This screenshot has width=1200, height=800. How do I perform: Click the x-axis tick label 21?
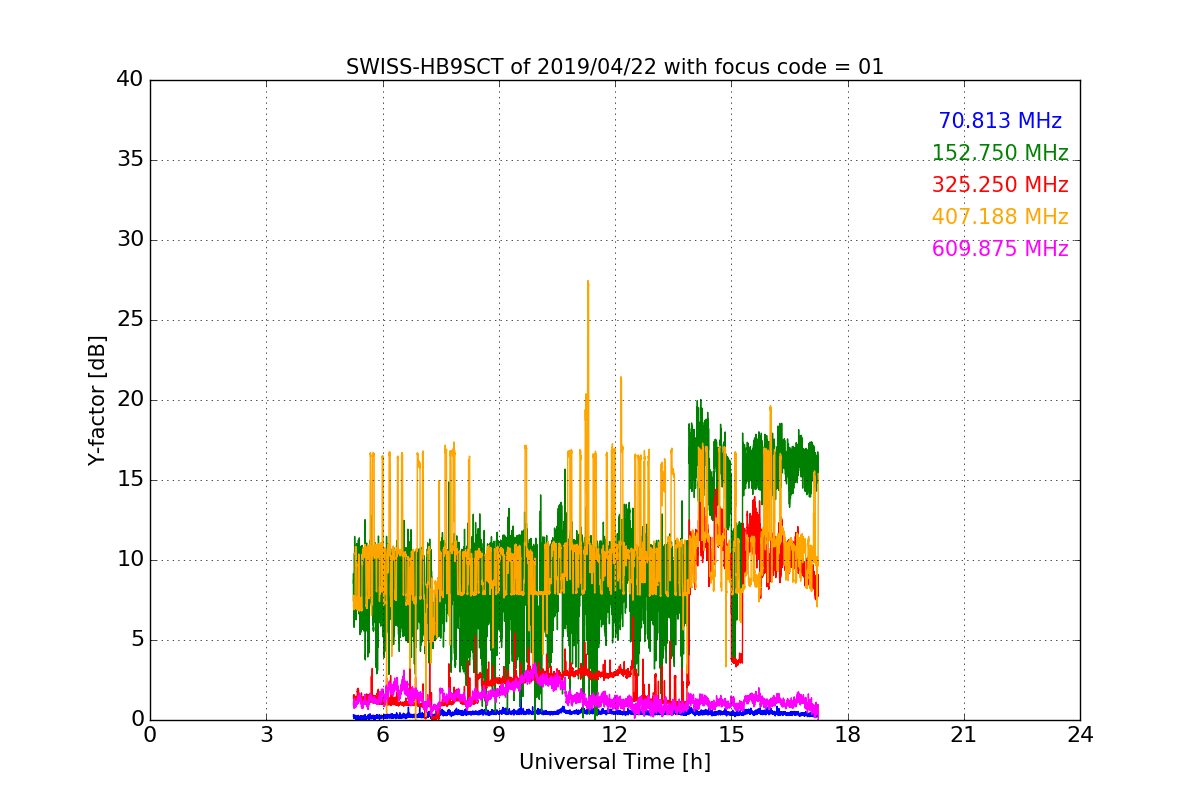(x=964, y=735)
